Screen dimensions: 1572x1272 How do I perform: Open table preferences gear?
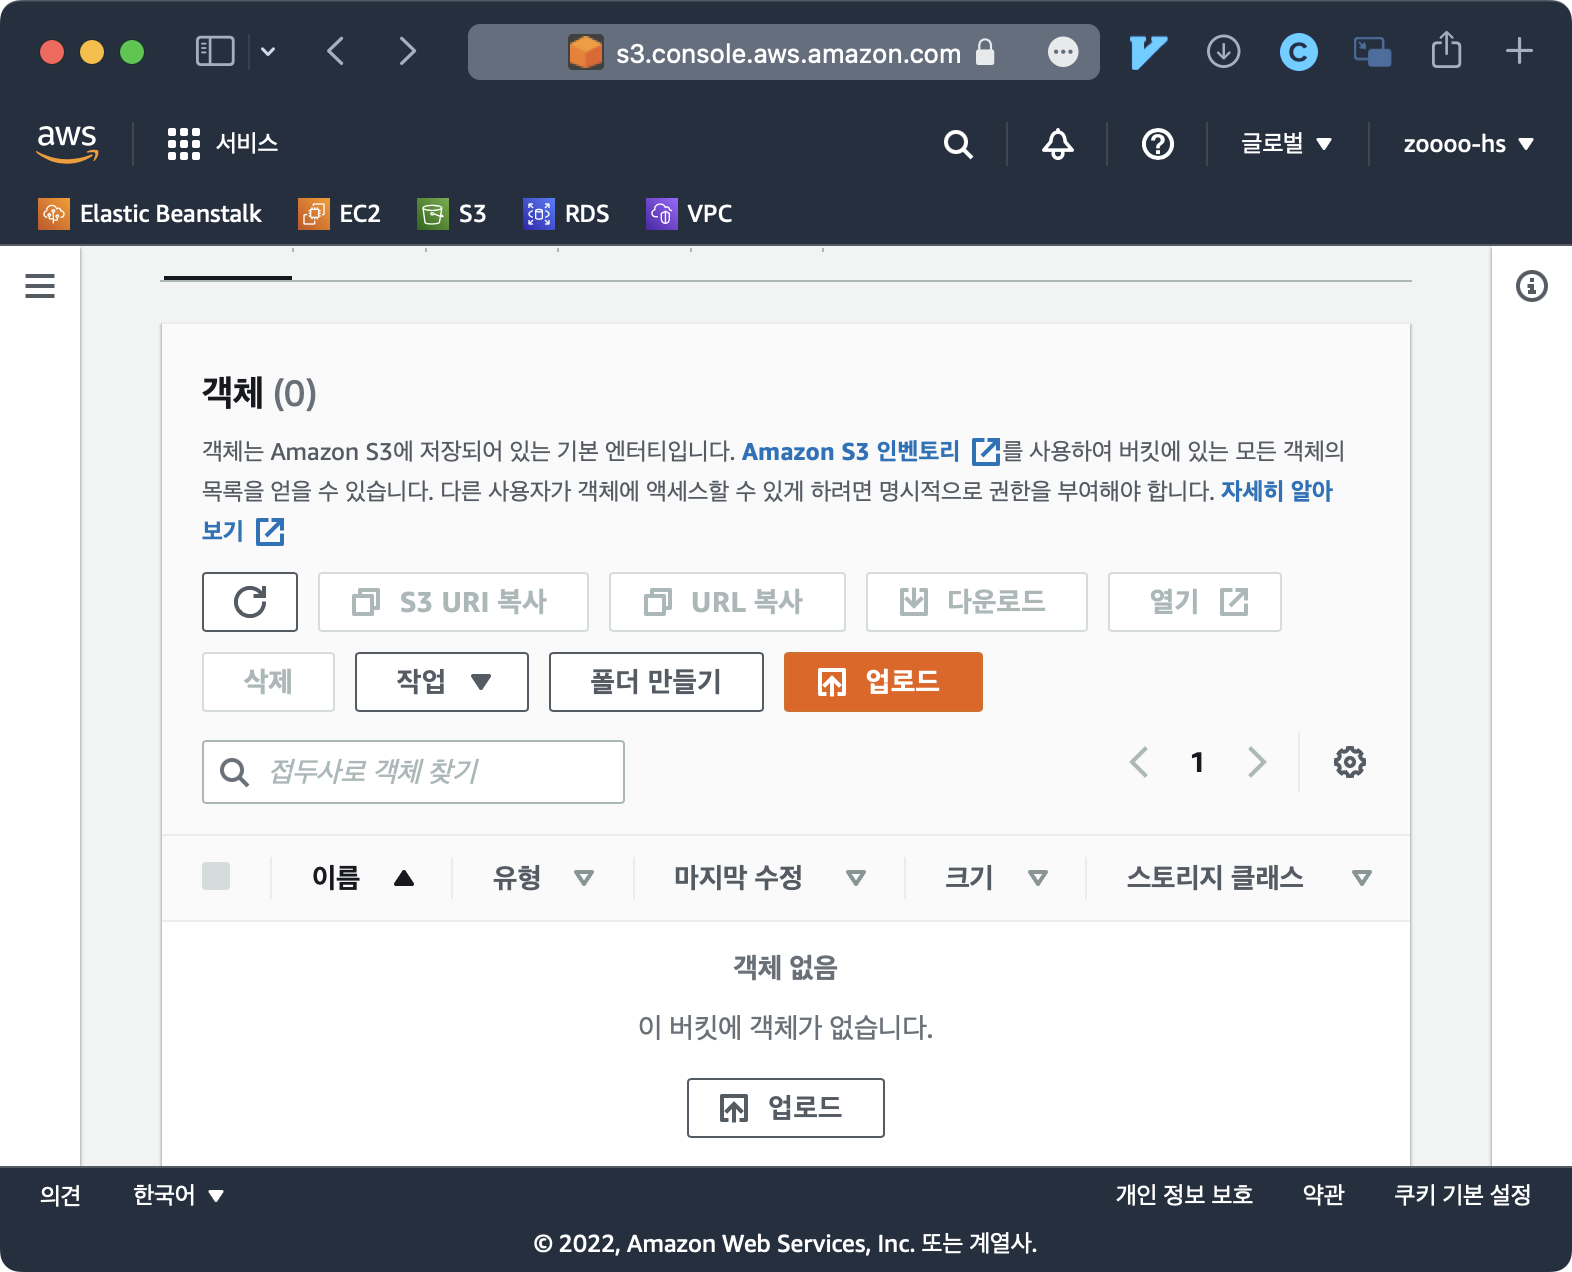pos(1349,762)
